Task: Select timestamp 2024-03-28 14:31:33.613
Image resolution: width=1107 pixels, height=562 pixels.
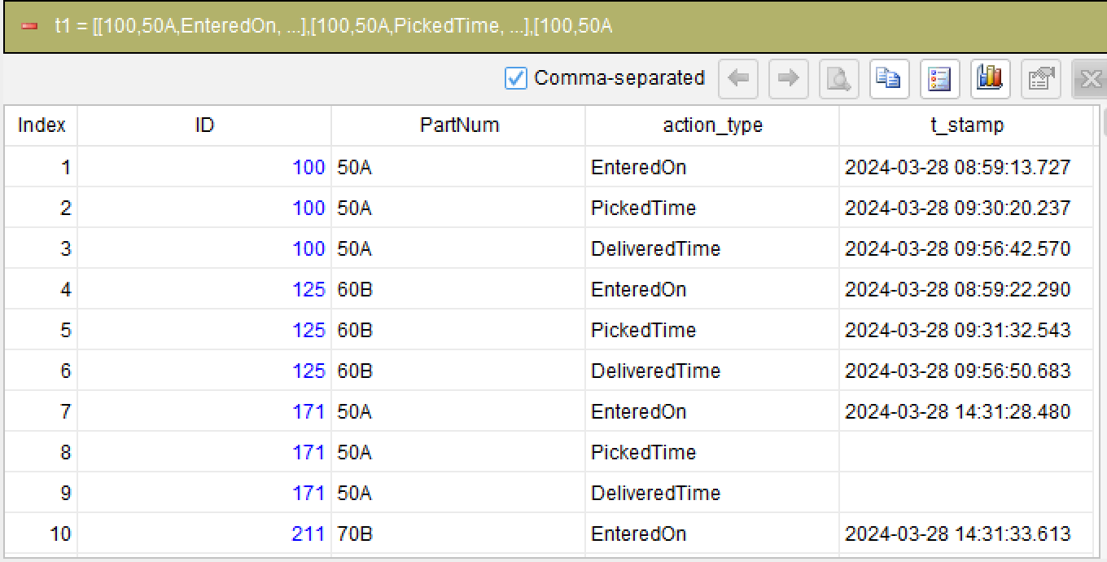Action: point(957,534)
